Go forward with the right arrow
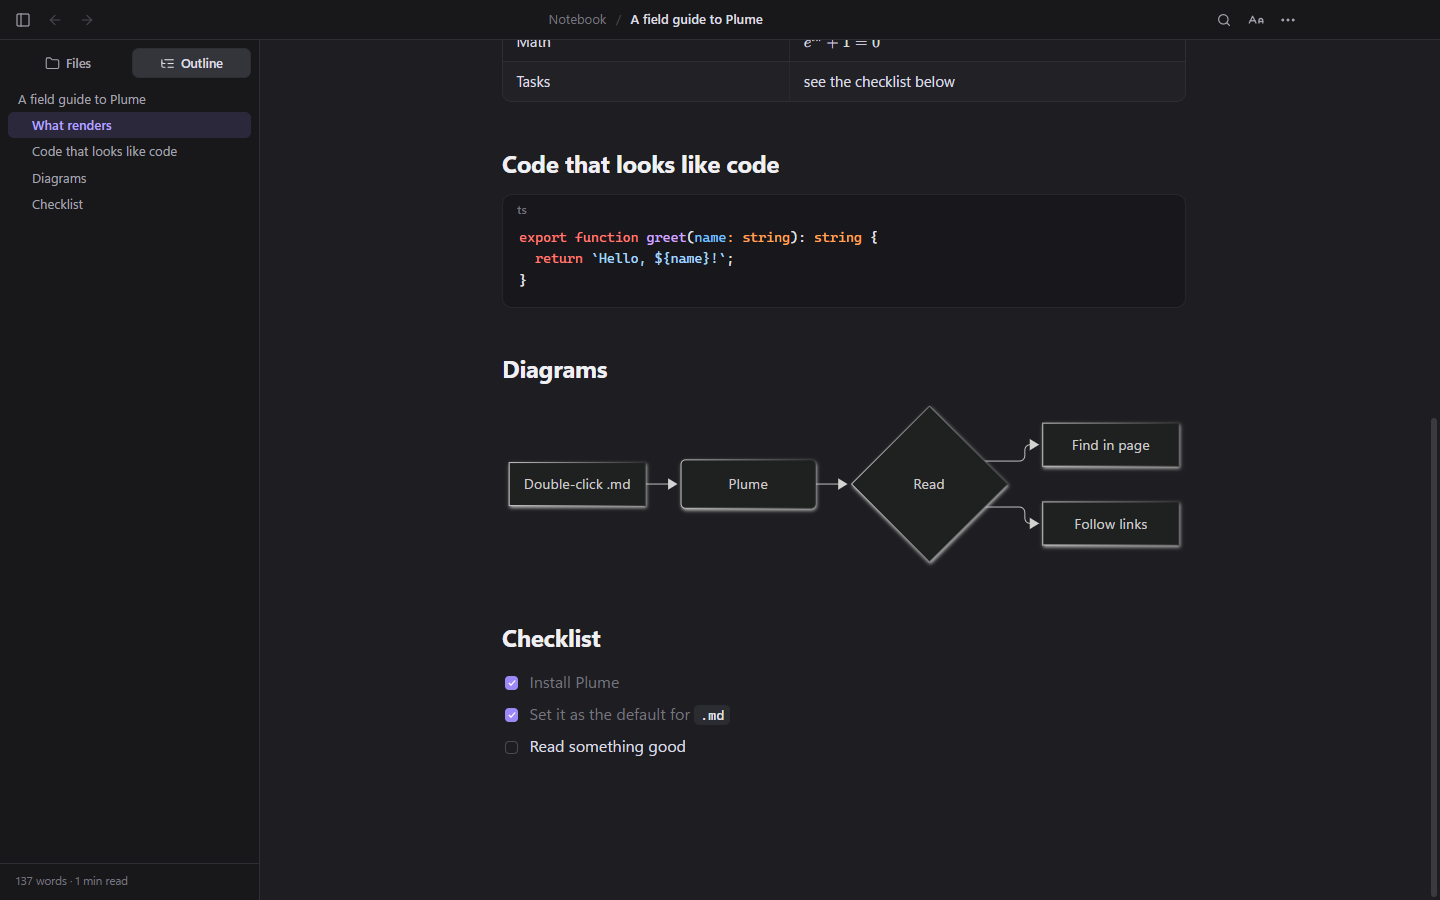Screen dimensions: 1440x900 tap(87, 20)
